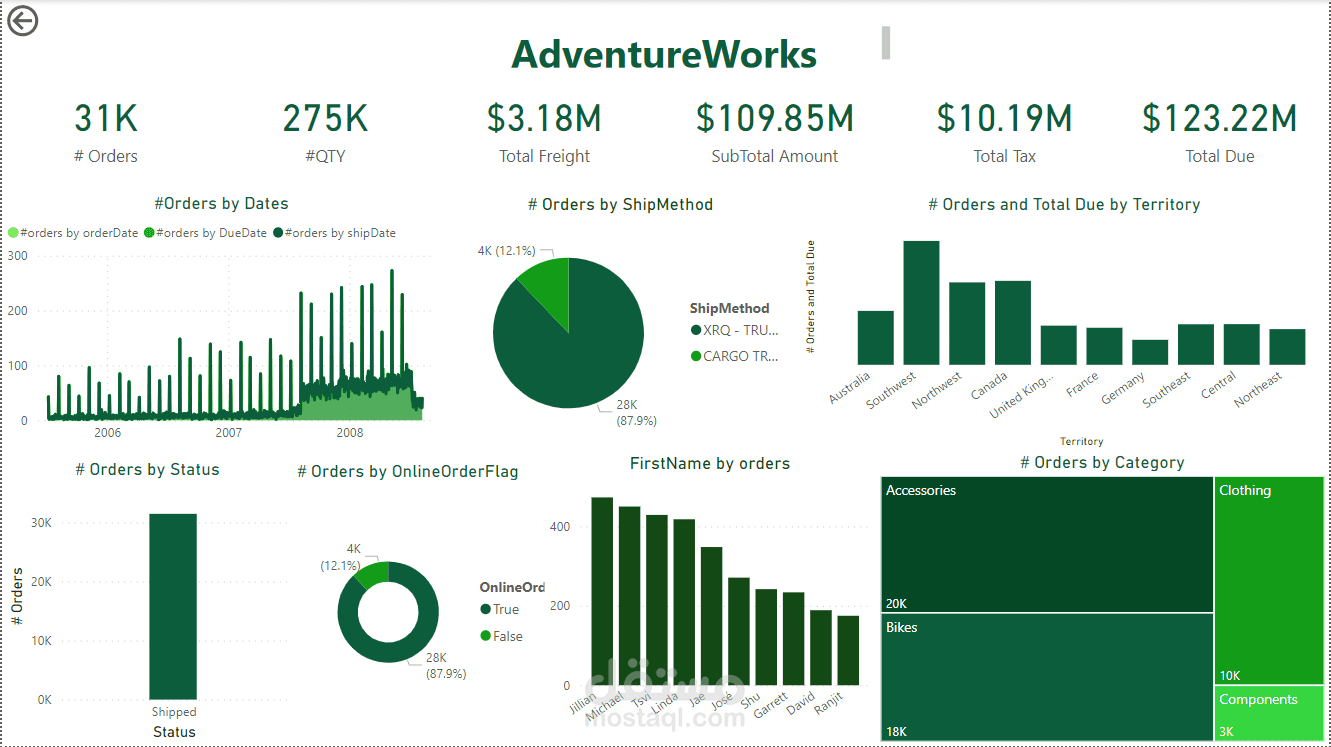Select the #orders by orderDate legend marker
1331x747 pixels.
click(13, 233)
